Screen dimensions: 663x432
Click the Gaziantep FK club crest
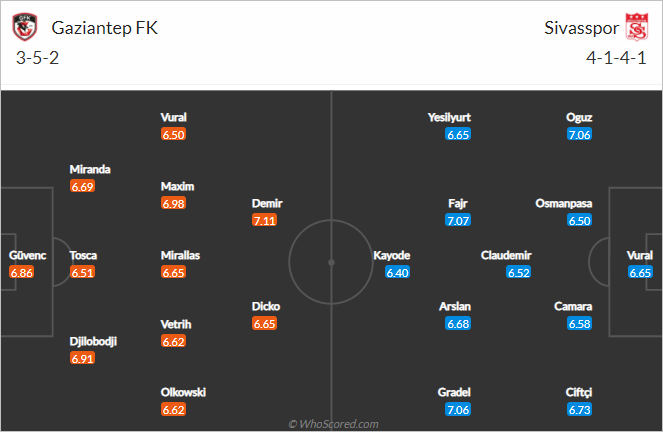pos(25,27)
